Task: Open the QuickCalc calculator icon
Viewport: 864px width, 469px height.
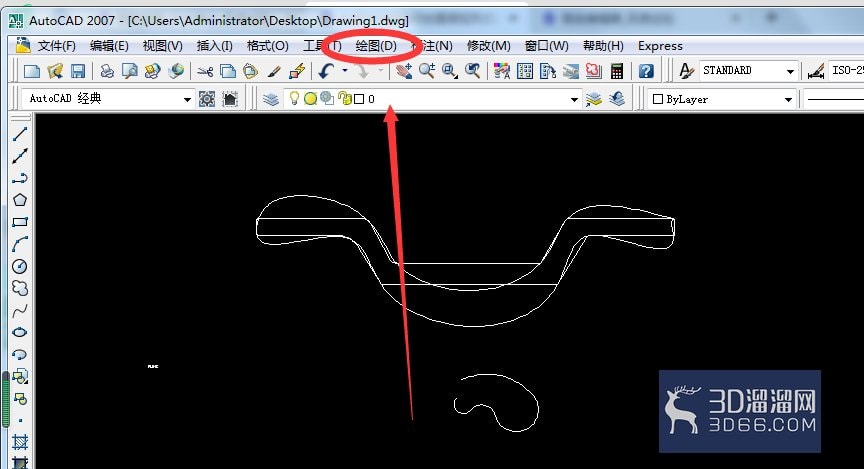Action: pyautogui.click(x=617, y=71)
